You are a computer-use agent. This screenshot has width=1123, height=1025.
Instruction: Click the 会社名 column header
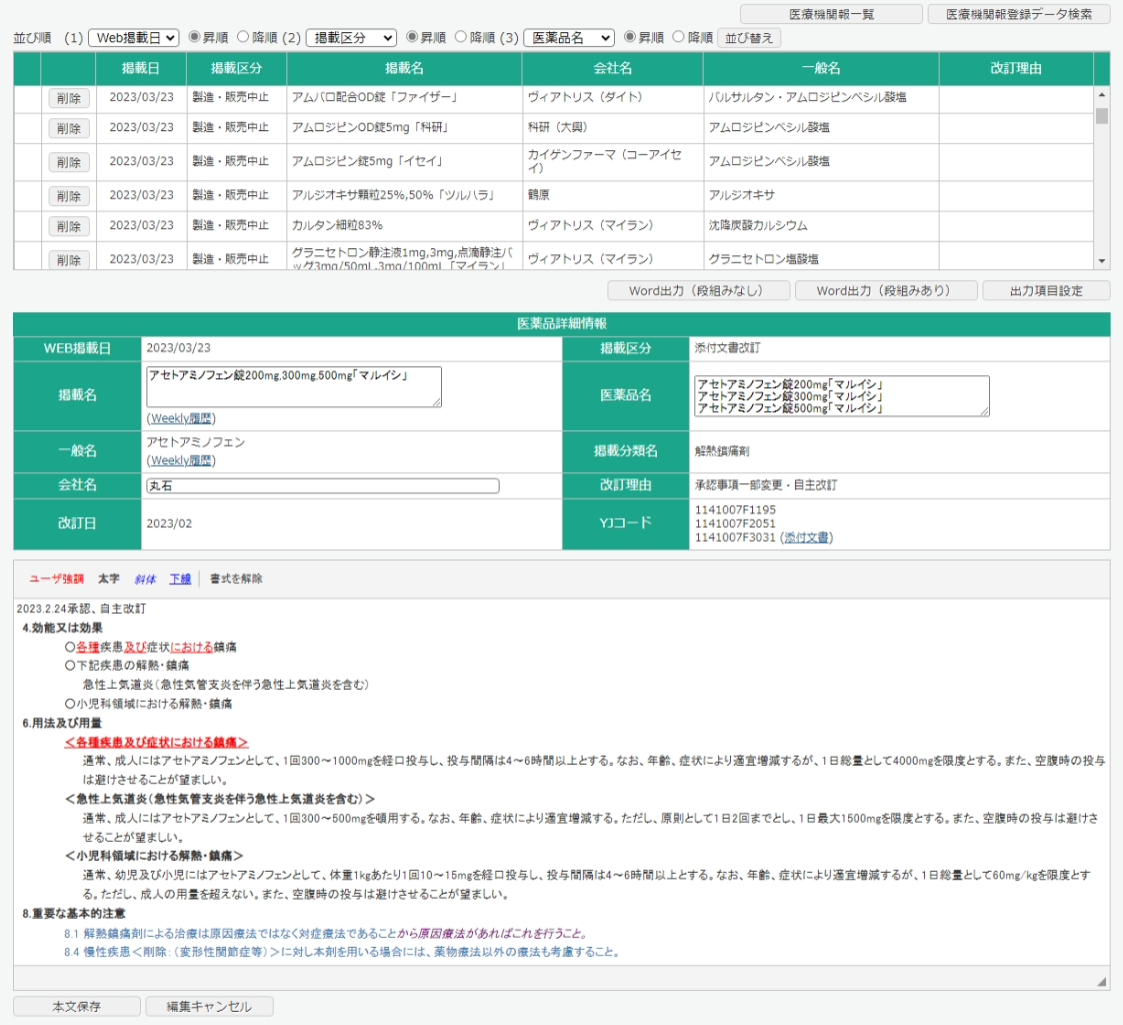point(612,68)
